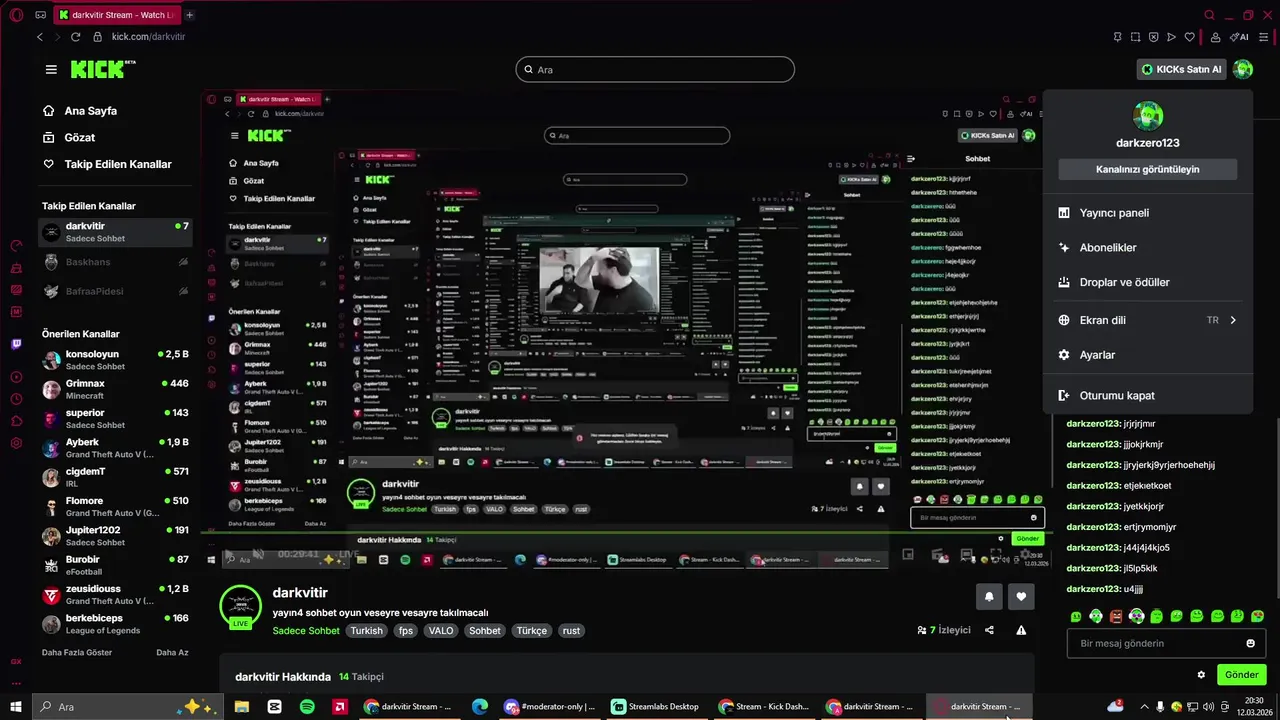The height and width of the screenshot is (720, 1280).
Task: Click Daha Fazla Göster under recommended channels
Action: coord(75,652)
